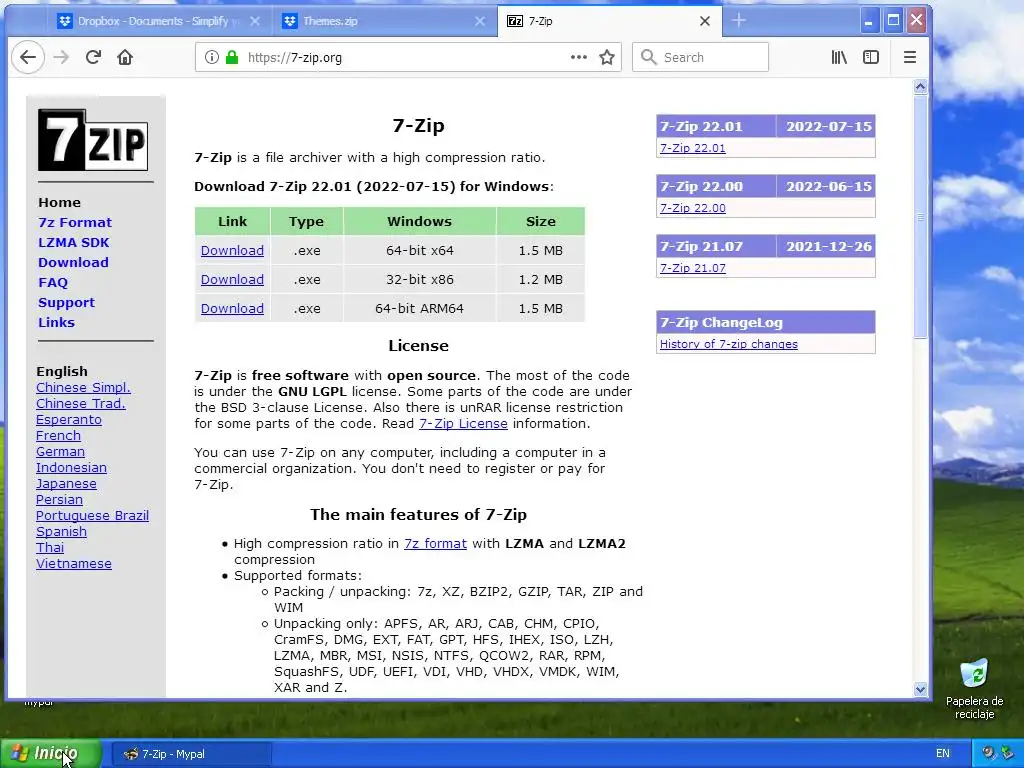Image resolution: width=1024 pixels, height=768 pixels.
Task: Click the page scrollbar down arrow
Action: pos(921,689)
